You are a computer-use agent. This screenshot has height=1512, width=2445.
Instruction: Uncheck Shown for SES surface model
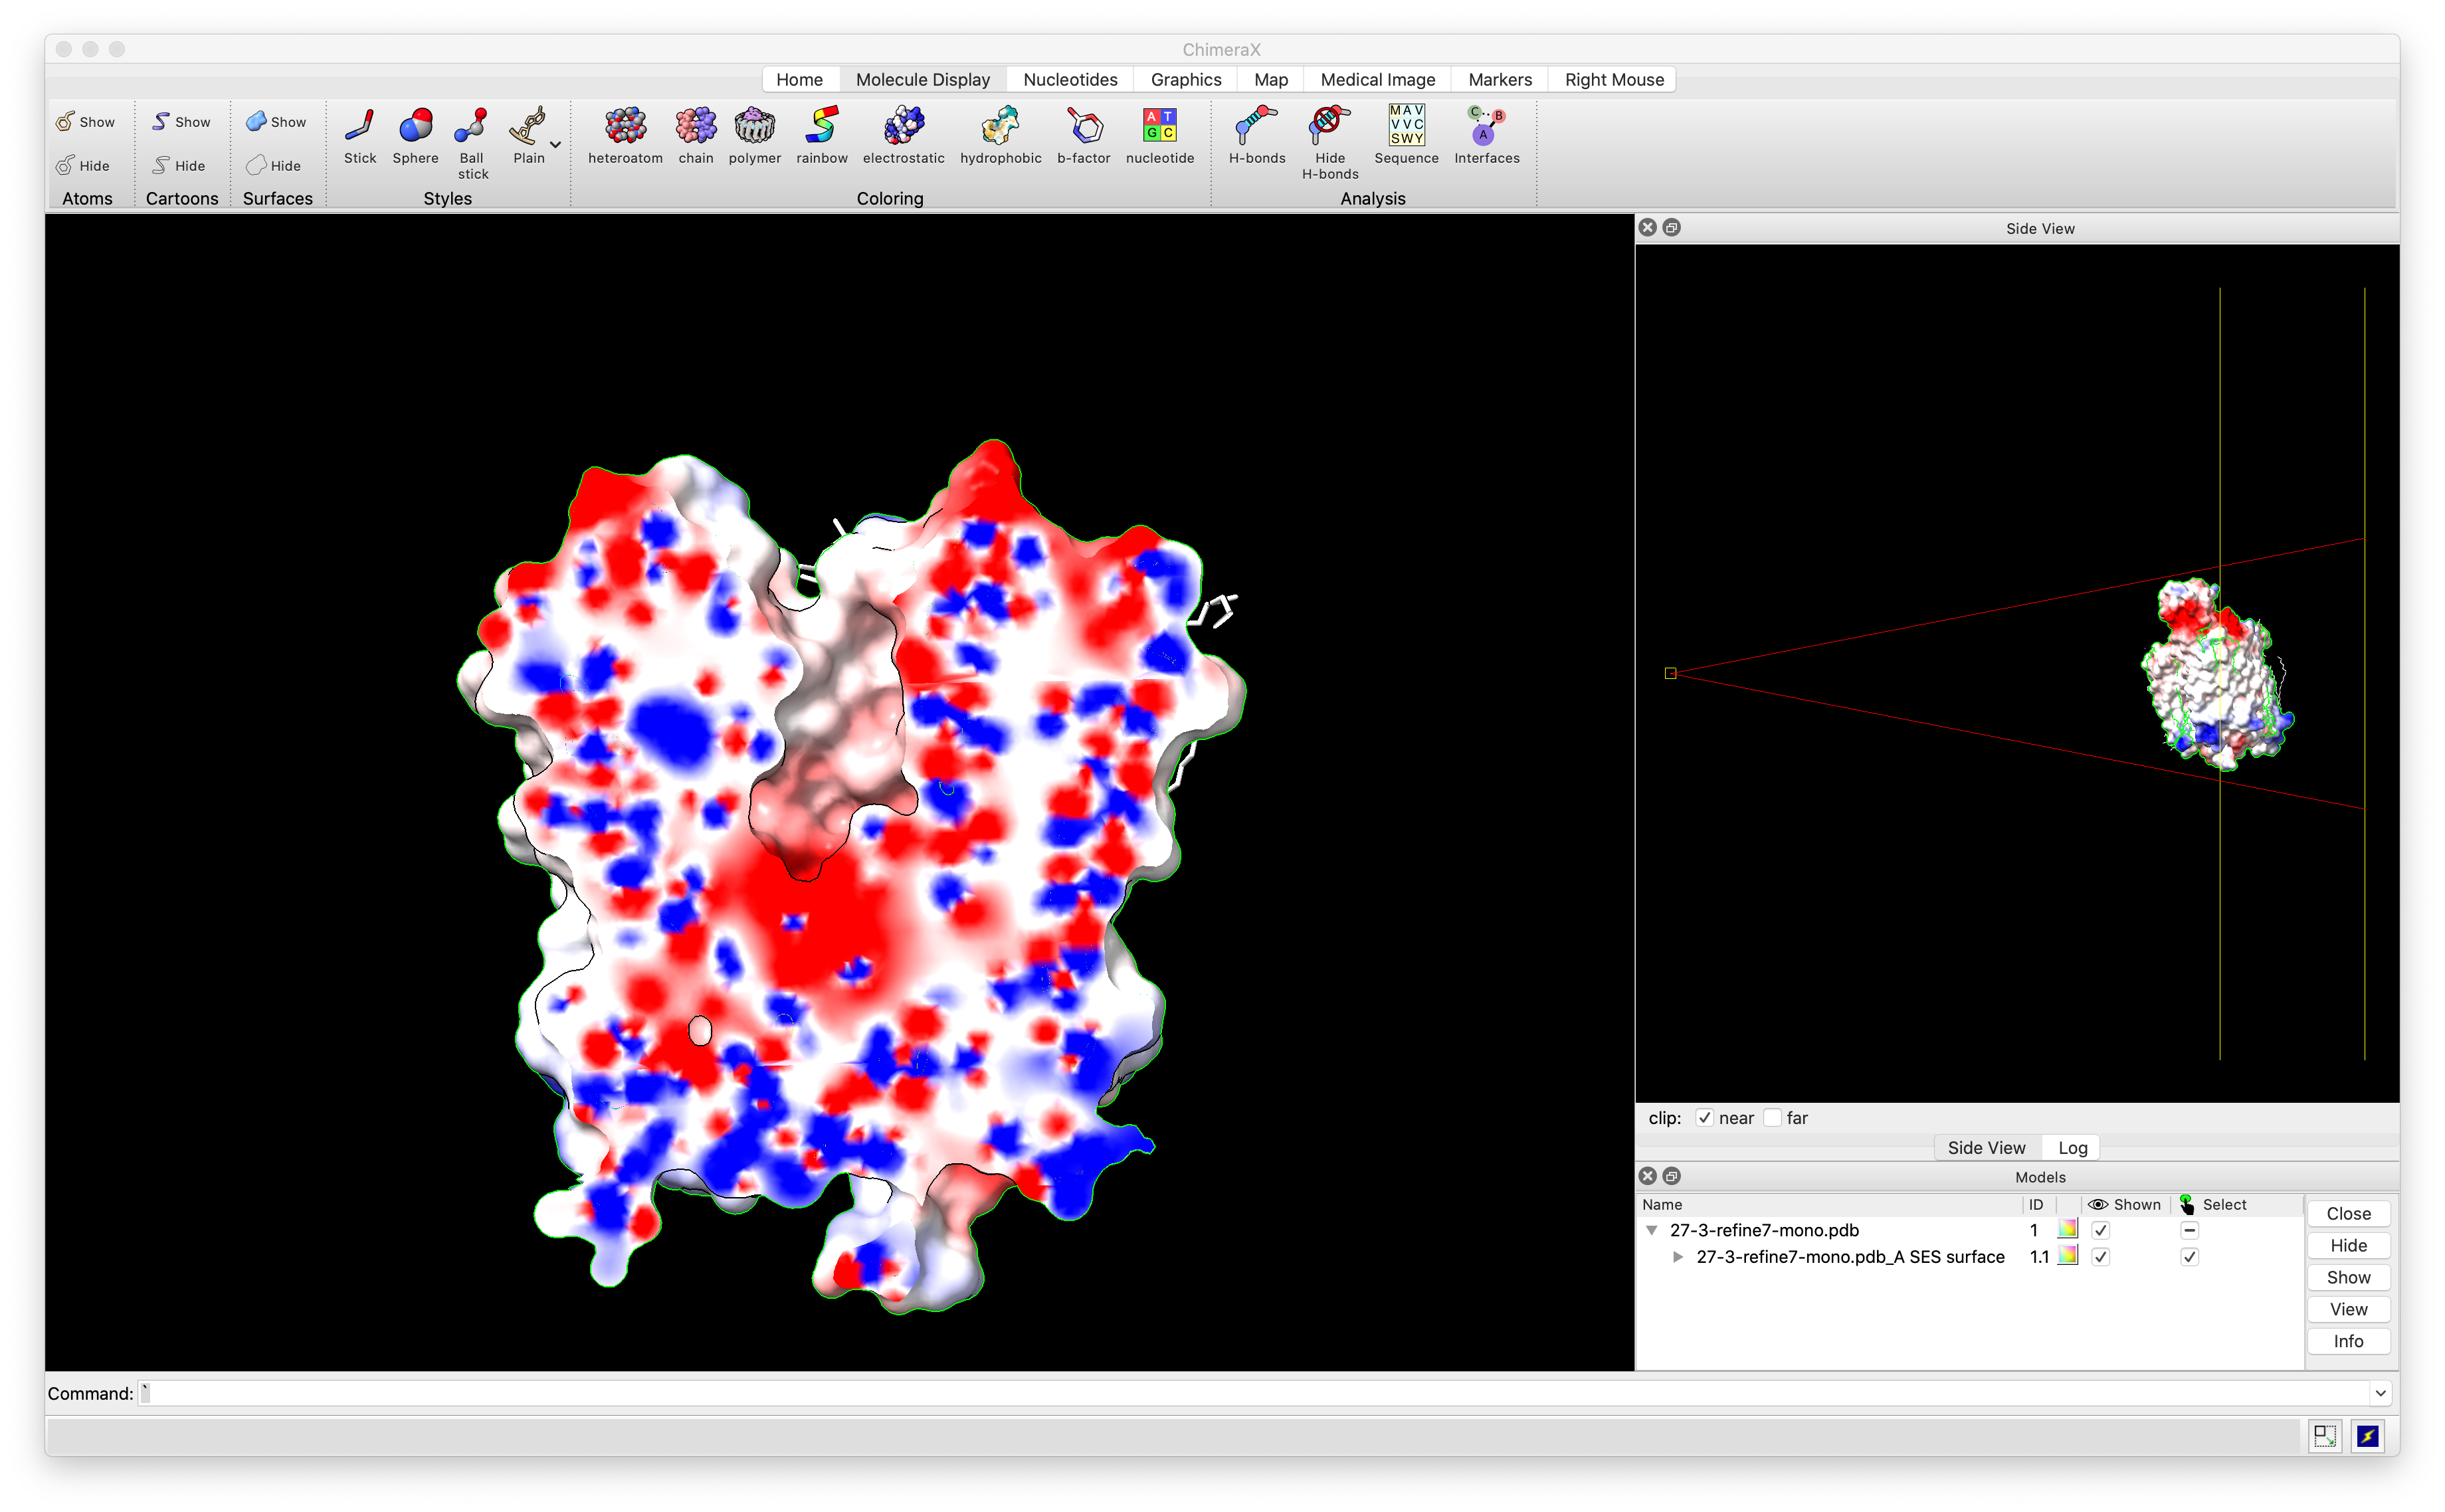(2100, 1257)
